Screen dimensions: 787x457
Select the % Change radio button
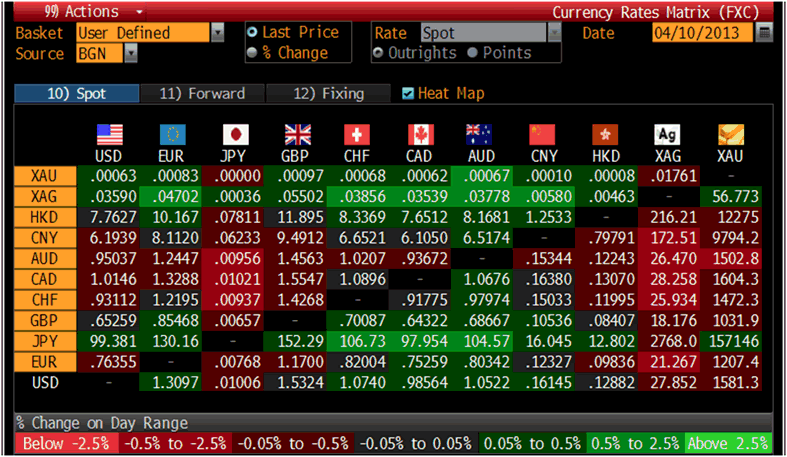tap(252, 53)
